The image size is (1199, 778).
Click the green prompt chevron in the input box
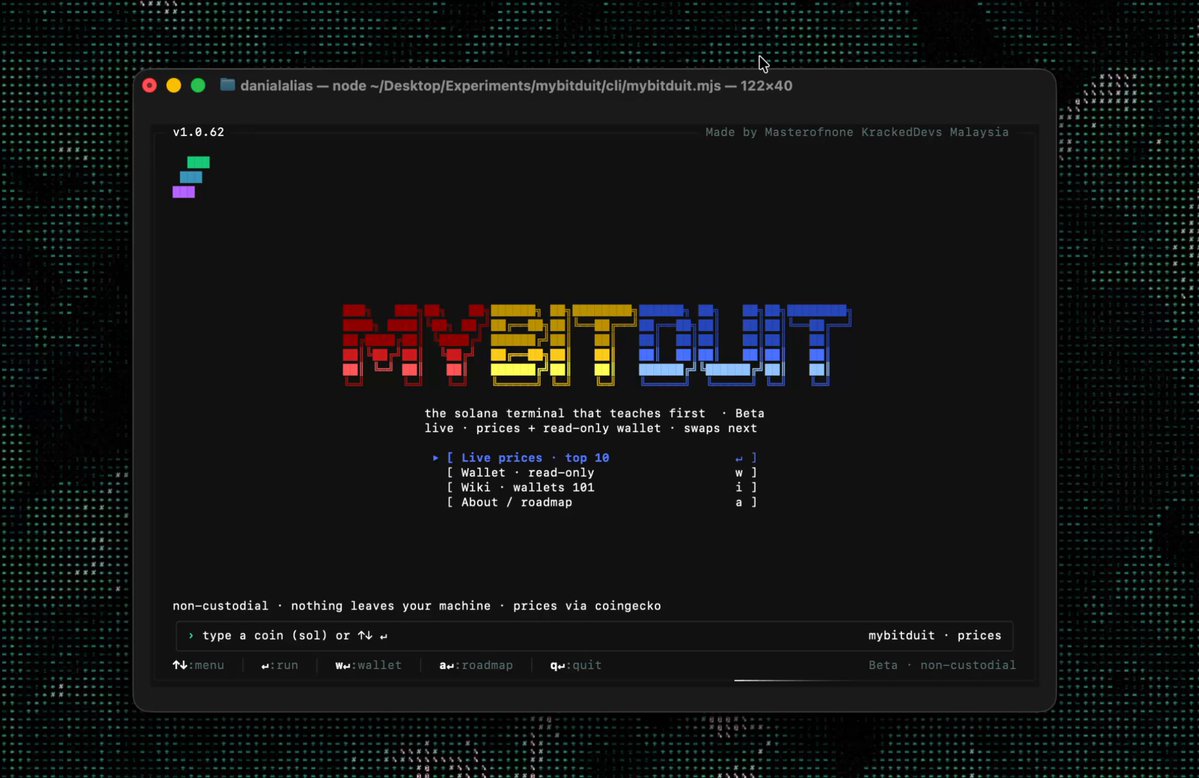[191, 636]
